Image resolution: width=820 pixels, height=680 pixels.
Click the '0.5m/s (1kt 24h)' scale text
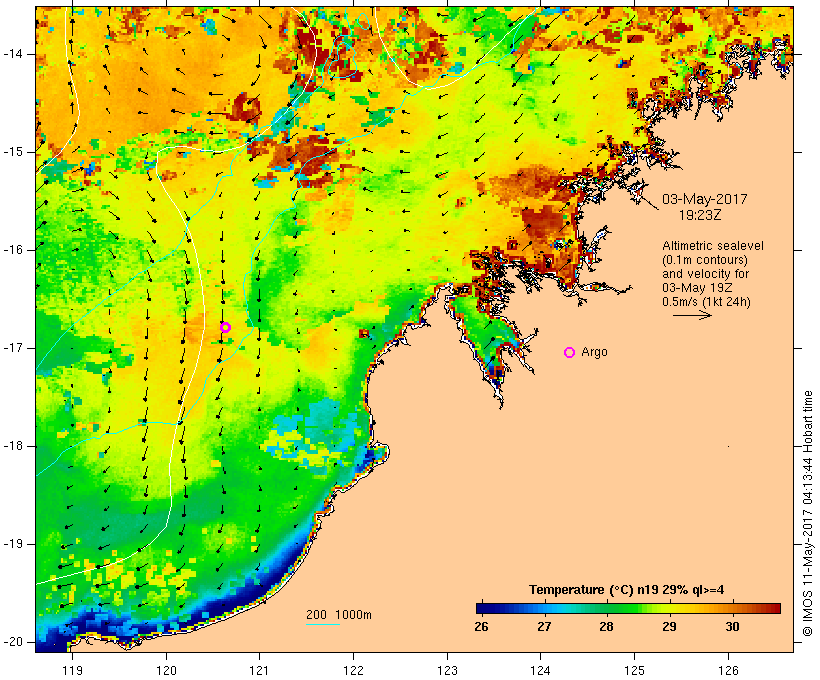706,302
